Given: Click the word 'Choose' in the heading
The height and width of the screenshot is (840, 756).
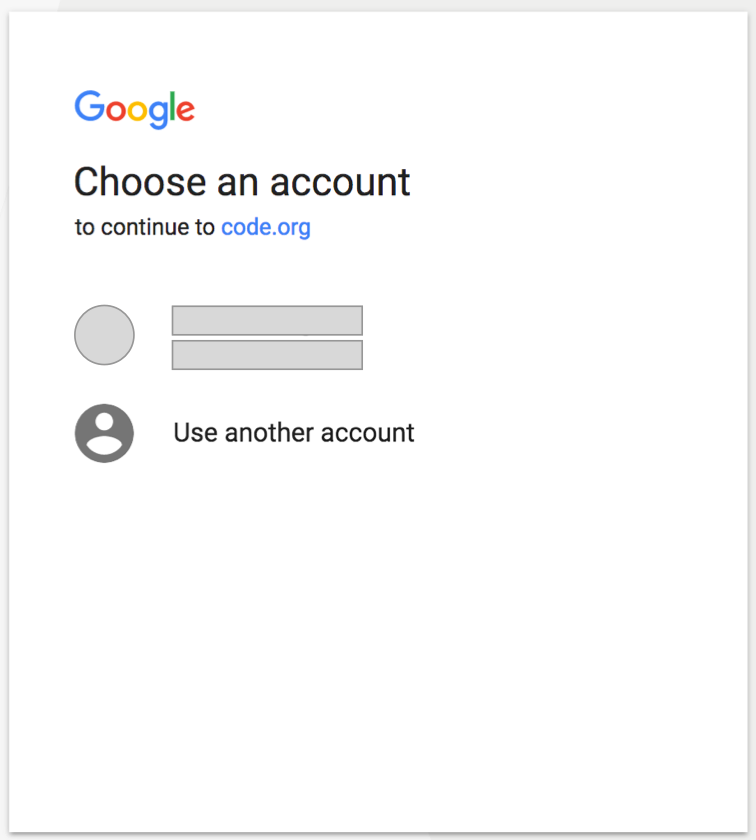Looking at the screenshot, I should pyautogui.click(x=140, y=182).
